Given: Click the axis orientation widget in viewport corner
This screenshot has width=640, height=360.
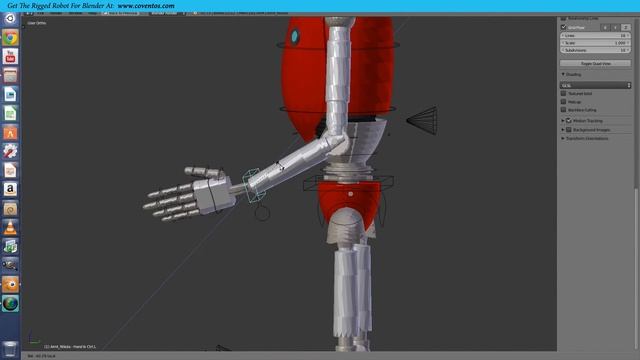Looking at the screenshot, I should (x=34, y=340).
